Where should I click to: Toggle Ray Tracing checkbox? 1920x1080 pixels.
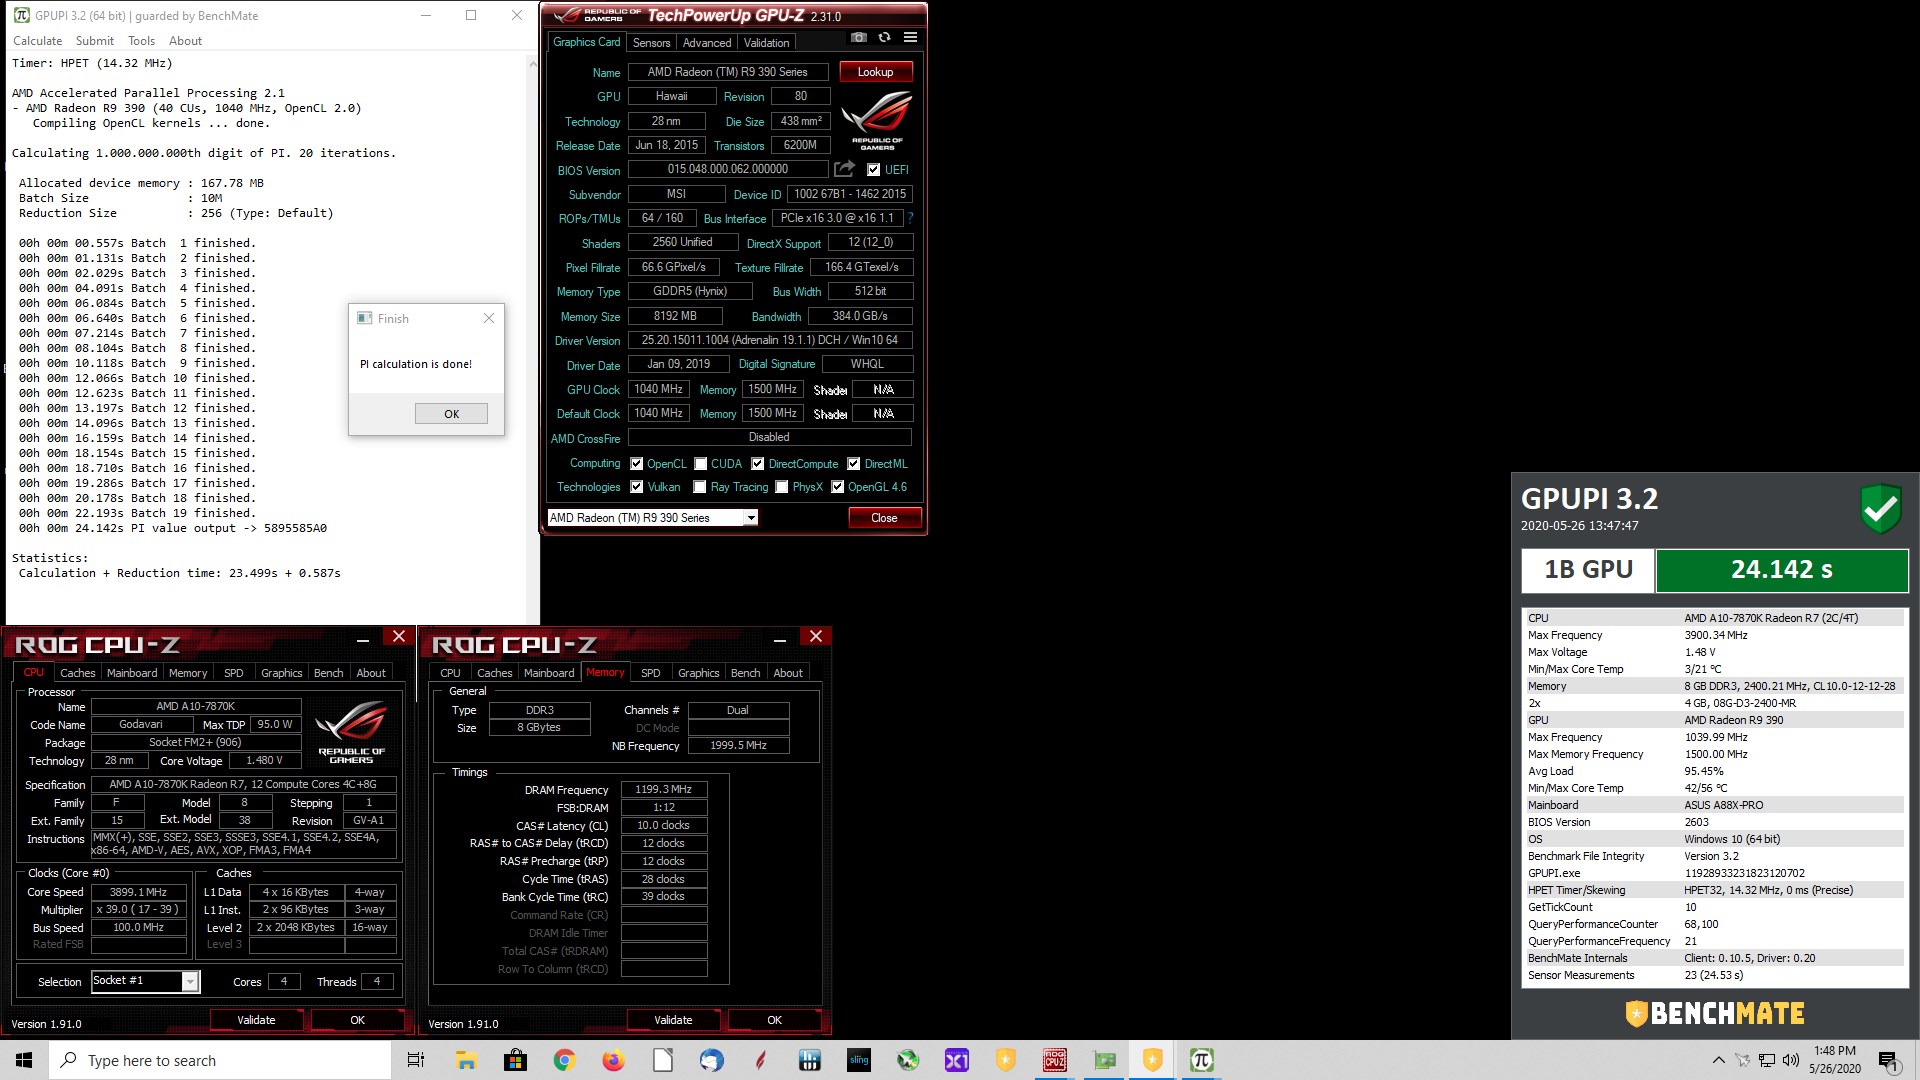[700, 487]
